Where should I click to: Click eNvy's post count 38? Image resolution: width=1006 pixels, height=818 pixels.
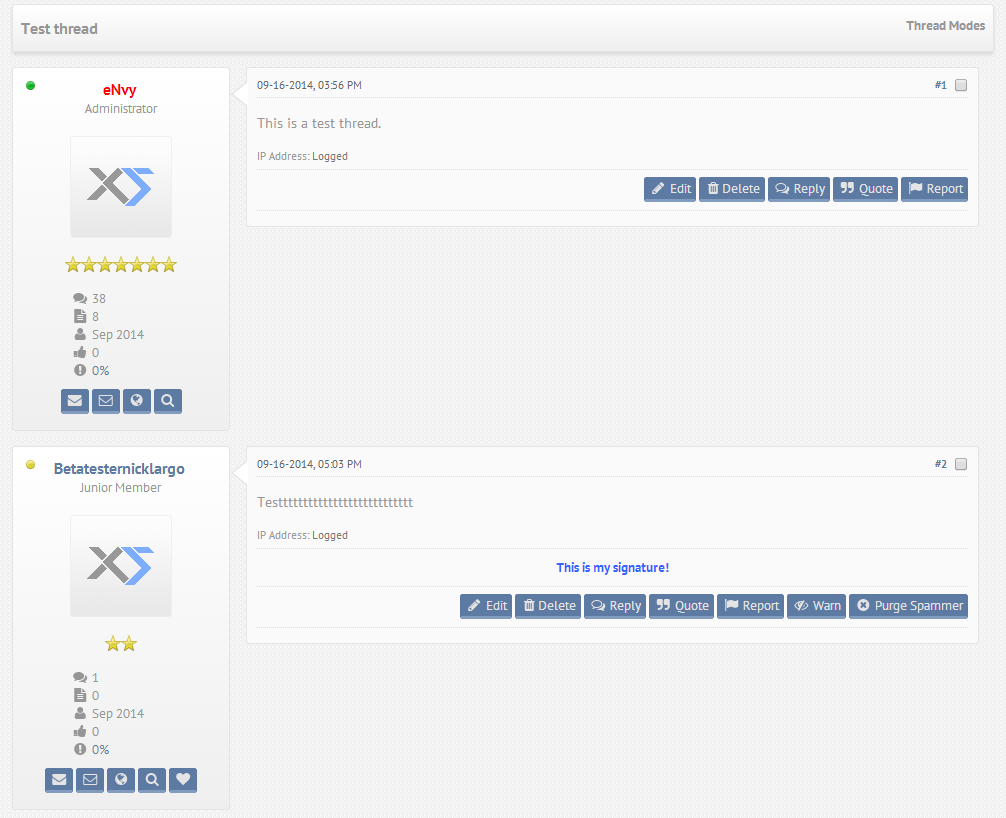click(99, 299)
